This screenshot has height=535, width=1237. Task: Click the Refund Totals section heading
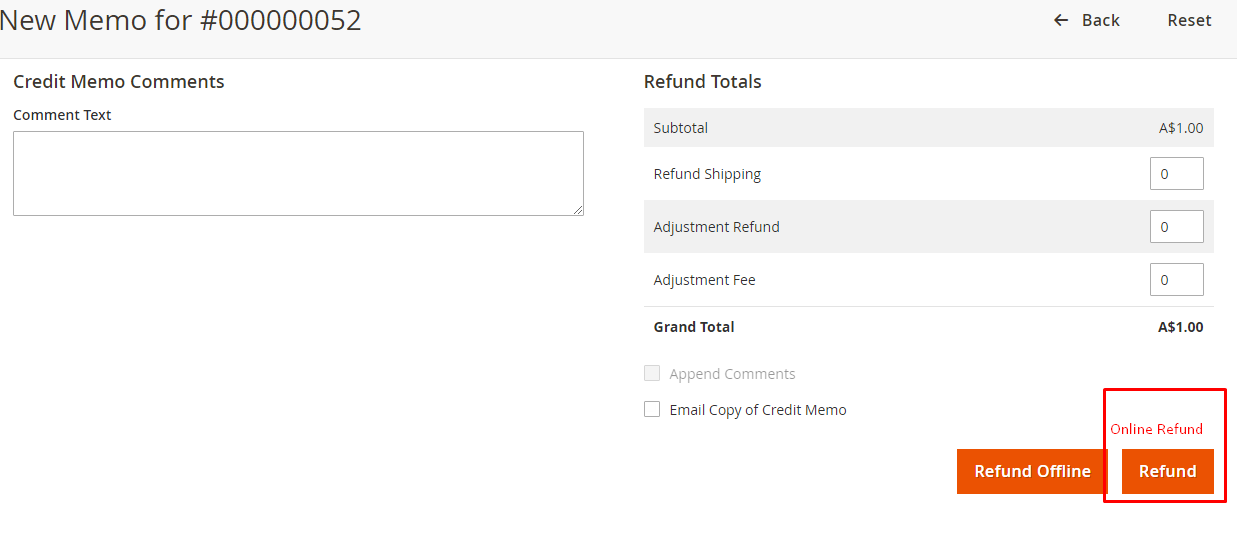click(702, 82)
